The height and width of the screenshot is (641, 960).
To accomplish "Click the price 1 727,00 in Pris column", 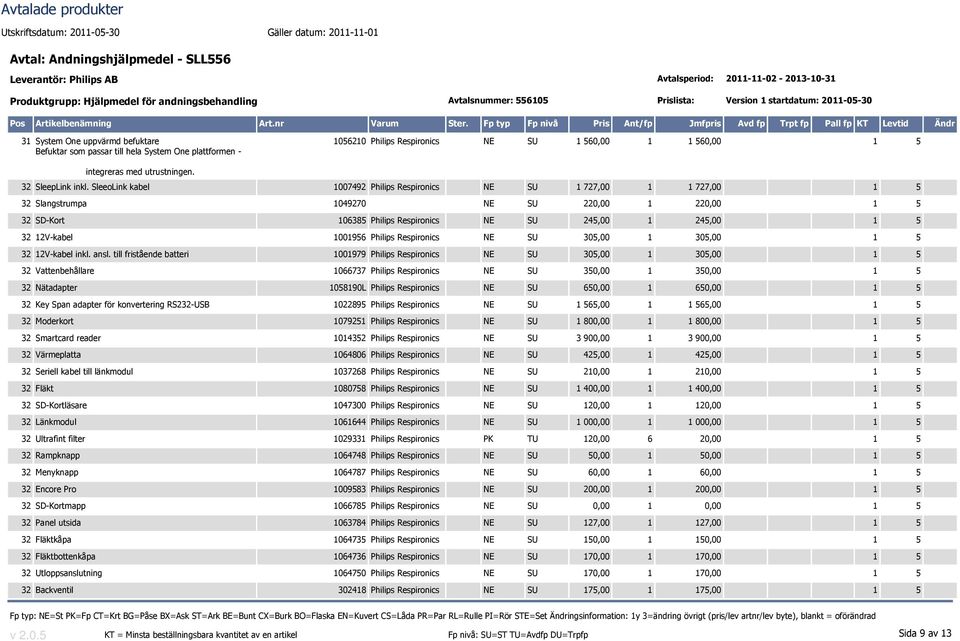I will pyautogui.click(x=593, y=187).
